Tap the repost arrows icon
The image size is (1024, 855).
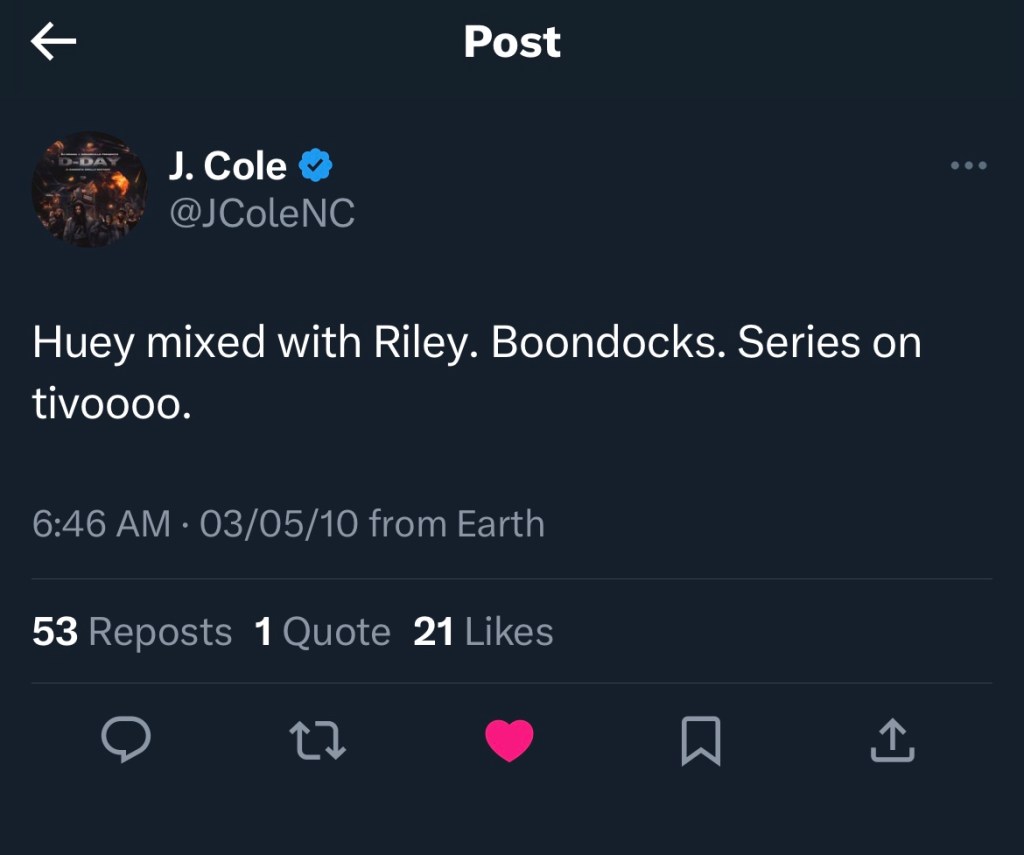coord(317,740)
